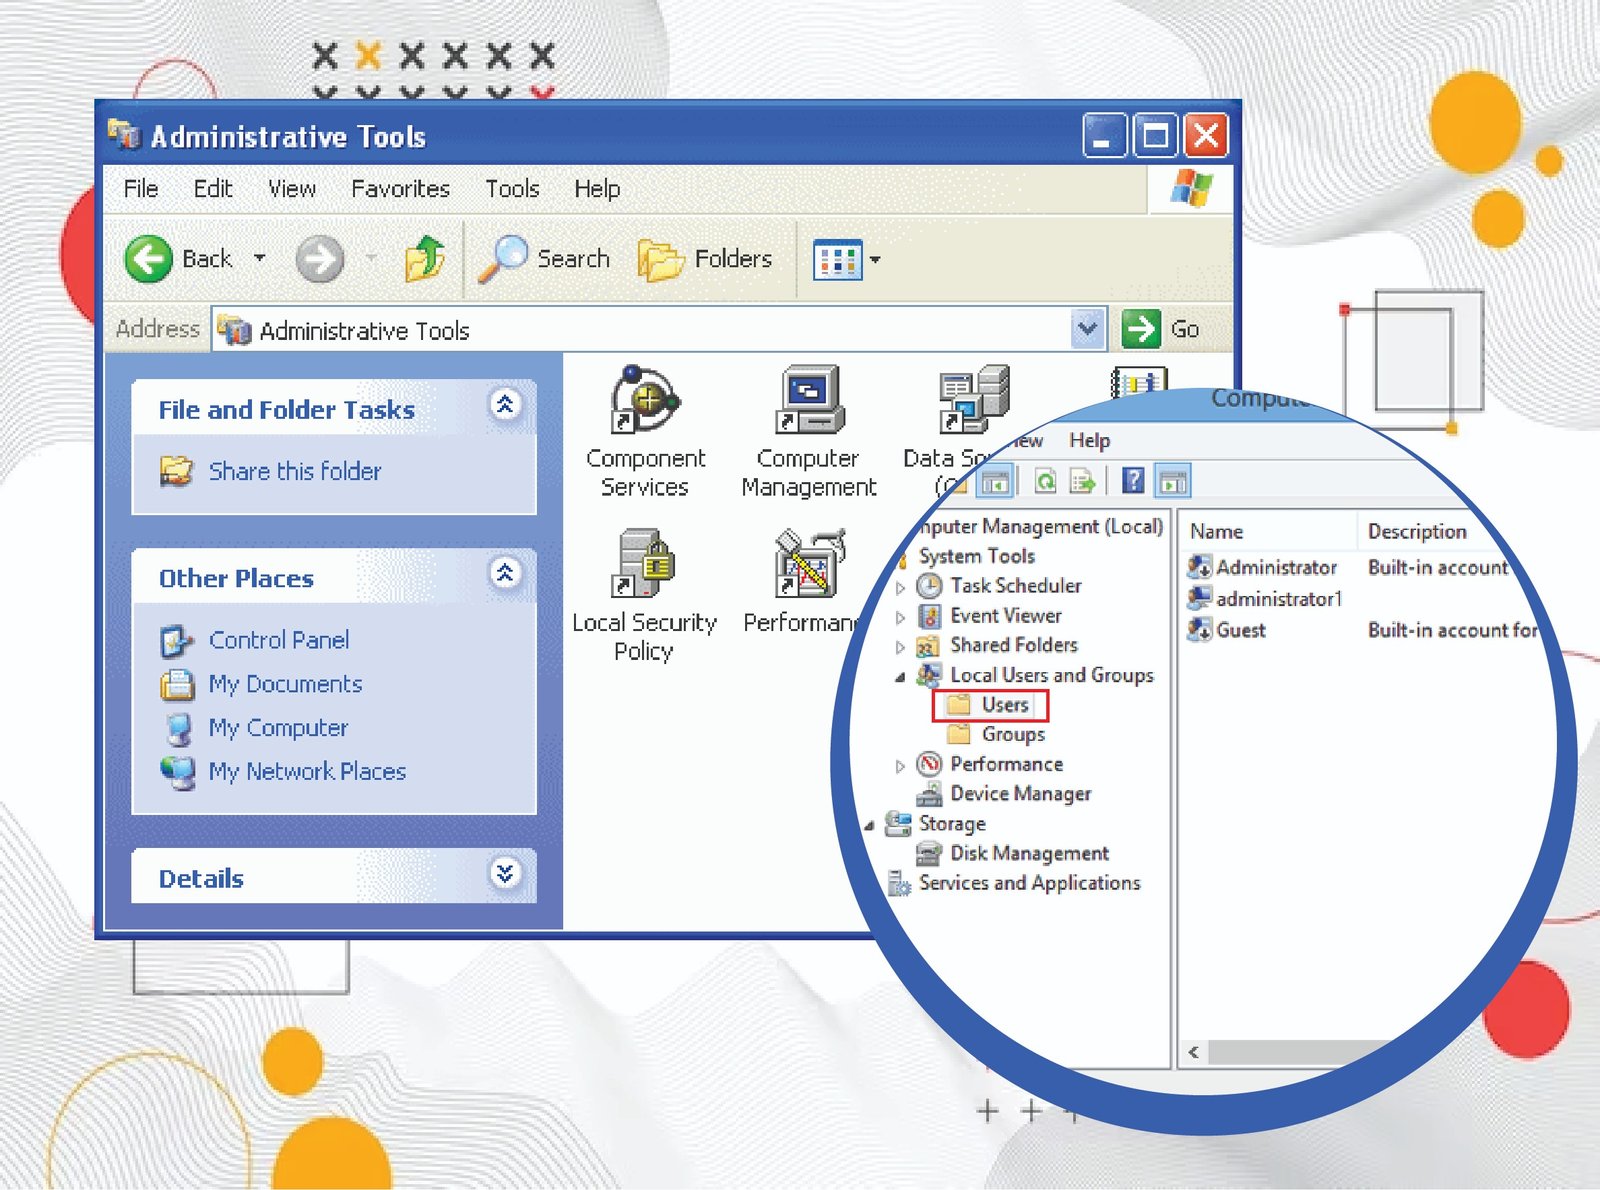The width and height of the screenshot is (1600, 1190).
Task: Click the Share this folder link
Action: pos(294,471)
